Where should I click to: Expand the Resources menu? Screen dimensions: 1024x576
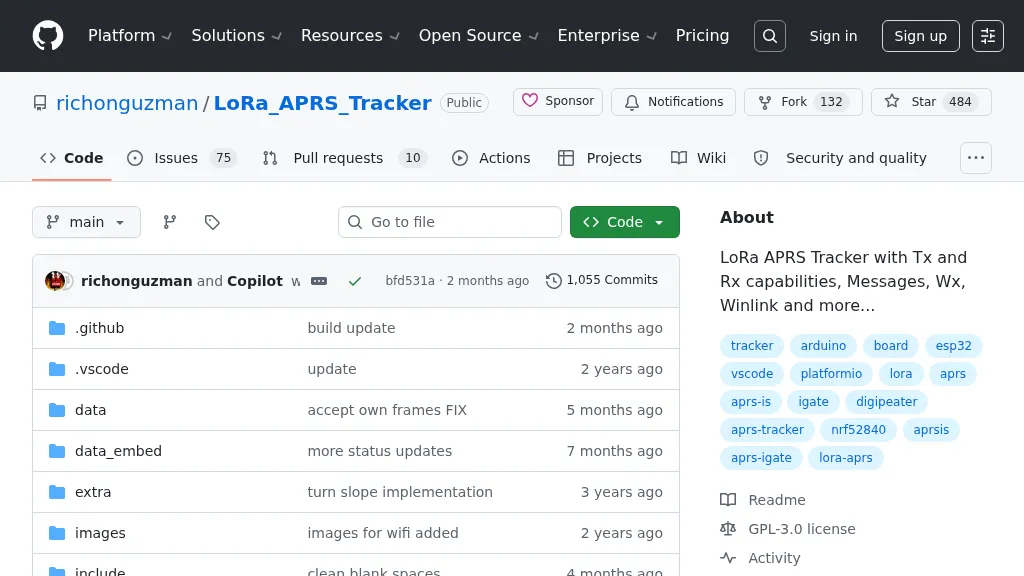point(350,36)
